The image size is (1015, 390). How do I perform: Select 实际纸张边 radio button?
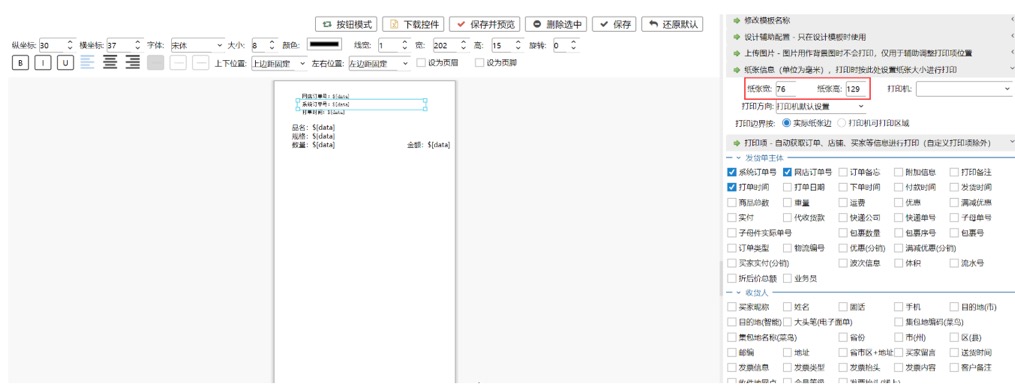pyautogui.click(x=786, y=122)
